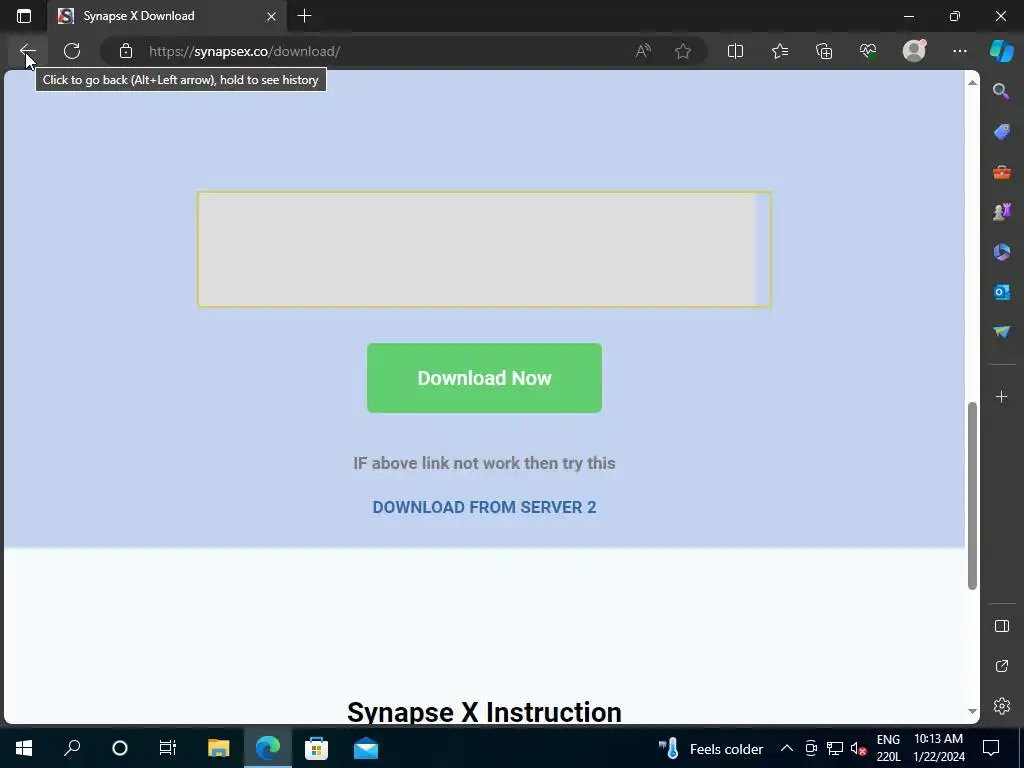Open sidebar settings gear
The width and height of the screenshot is (1024, 768).
(x=1002, y=706)
